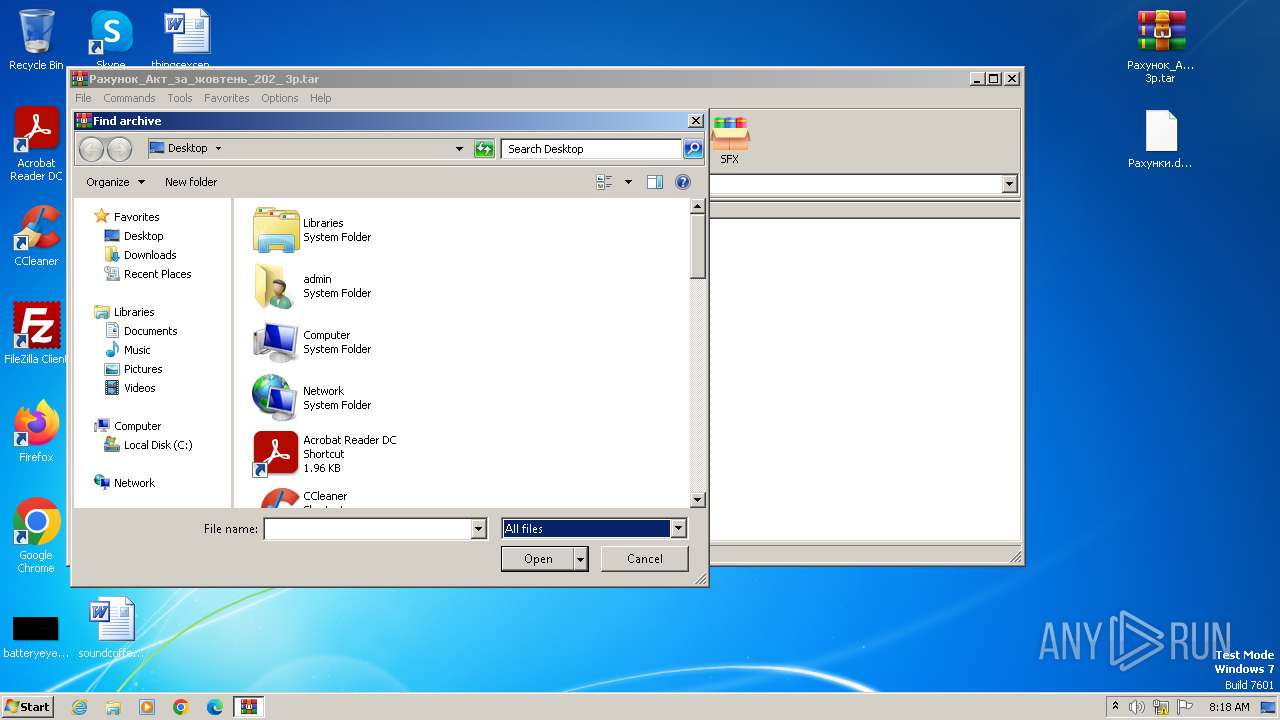The width and height of the screenshot is (1280, 720).
Task: Close the Find archive dialog
Action: [696, 121]
